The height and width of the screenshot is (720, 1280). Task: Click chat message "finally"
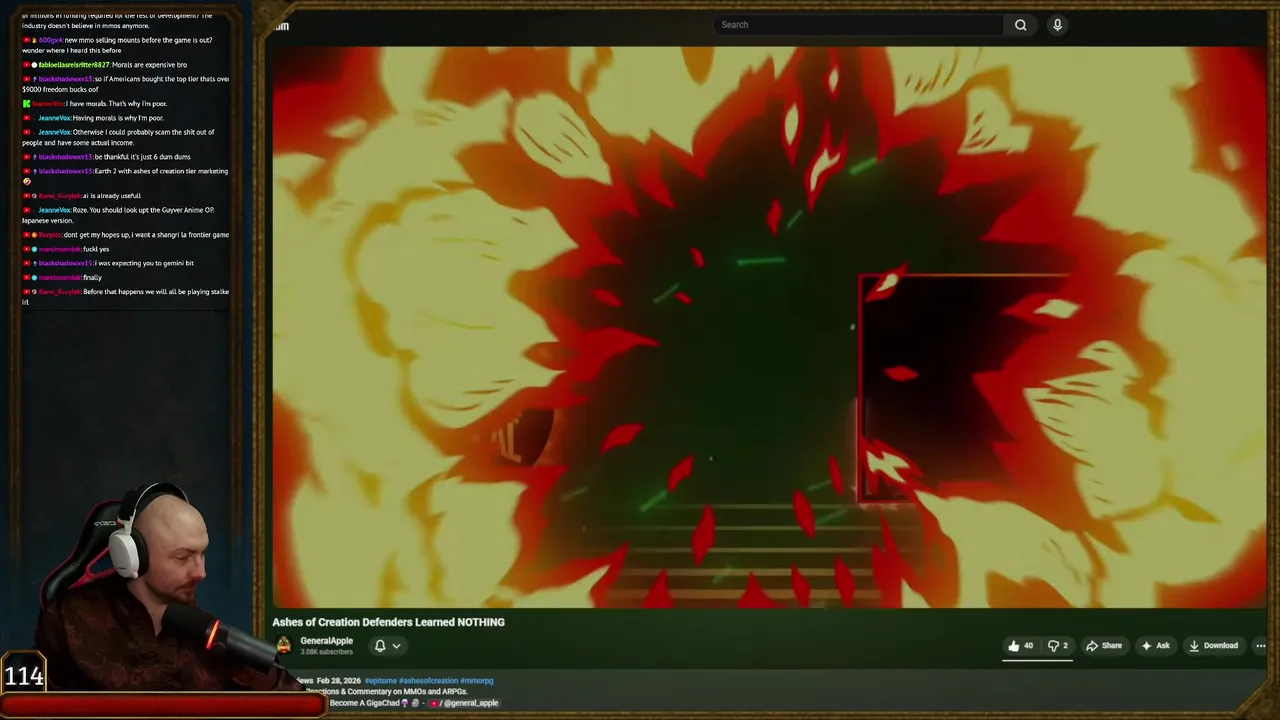click(92, 277)
